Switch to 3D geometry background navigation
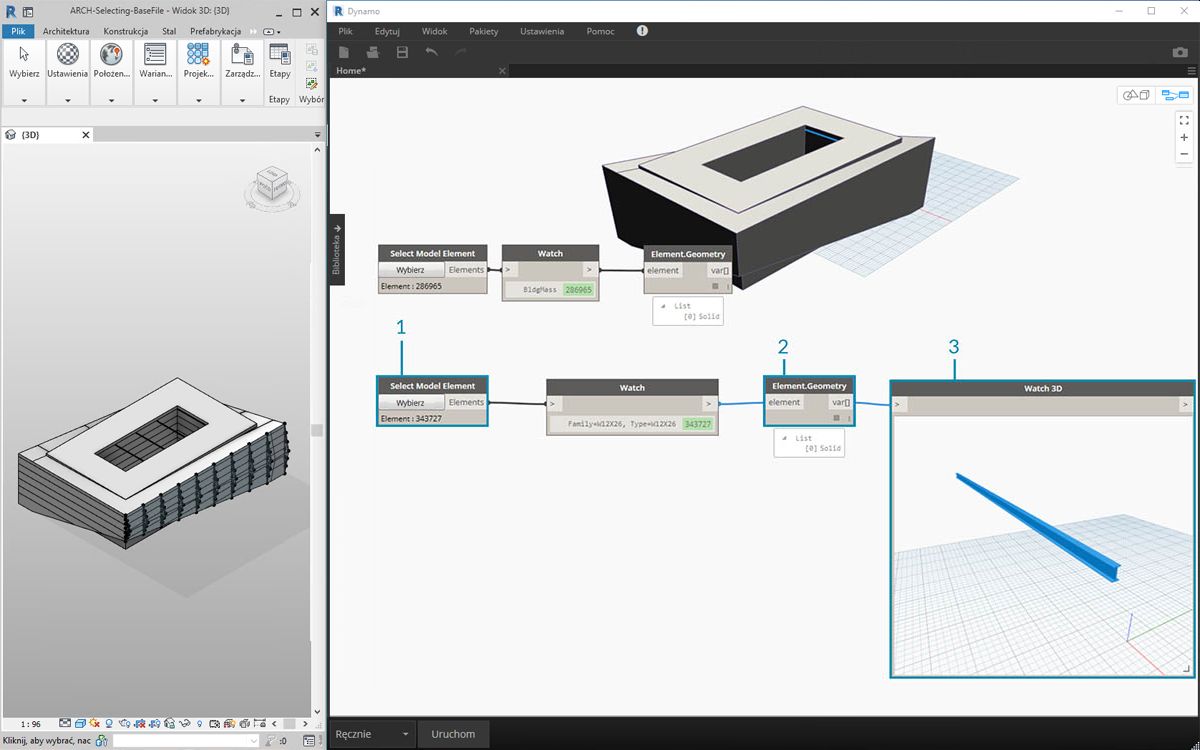This screenshot has height=750, width=1200. [1137, 95]
